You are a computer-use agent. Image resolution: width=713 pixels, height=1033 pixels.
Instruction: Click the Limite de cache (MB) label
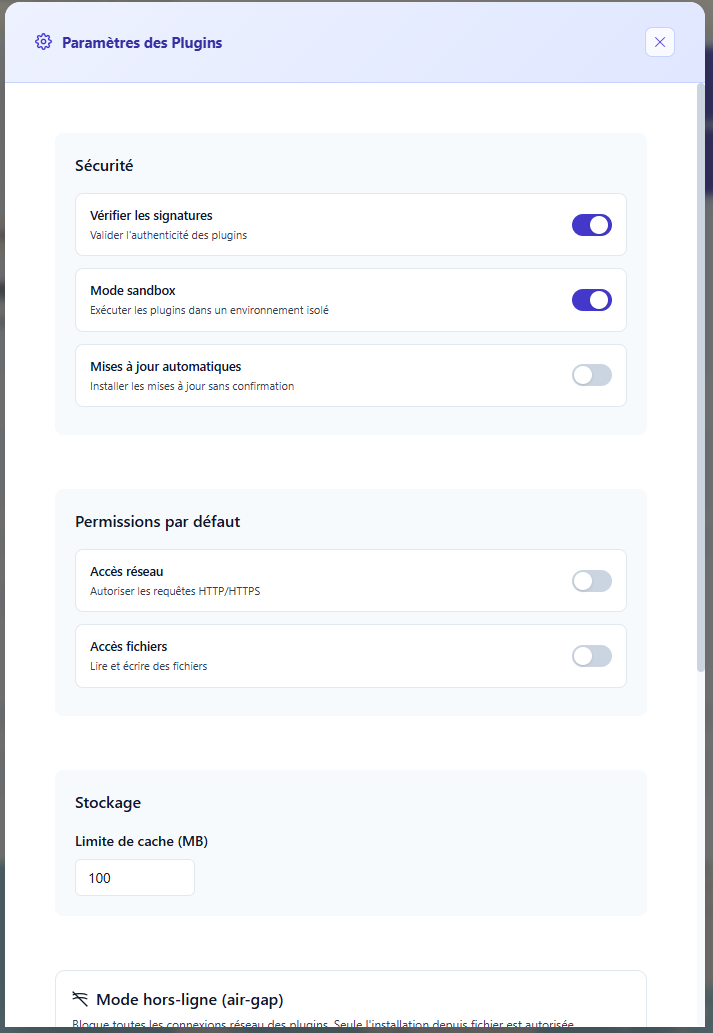pos(141,841)
